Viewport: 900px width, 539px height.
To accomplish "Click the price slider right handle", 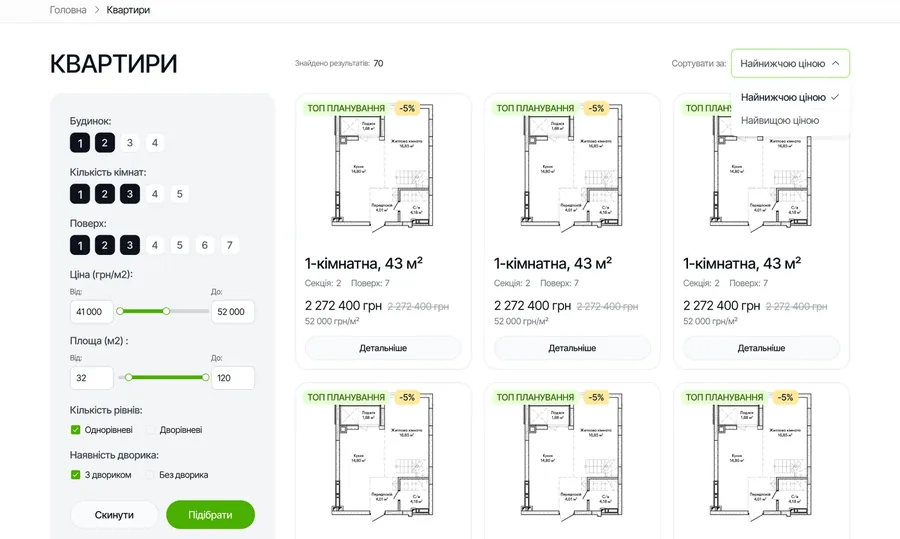I will click(x=166, y=311).
